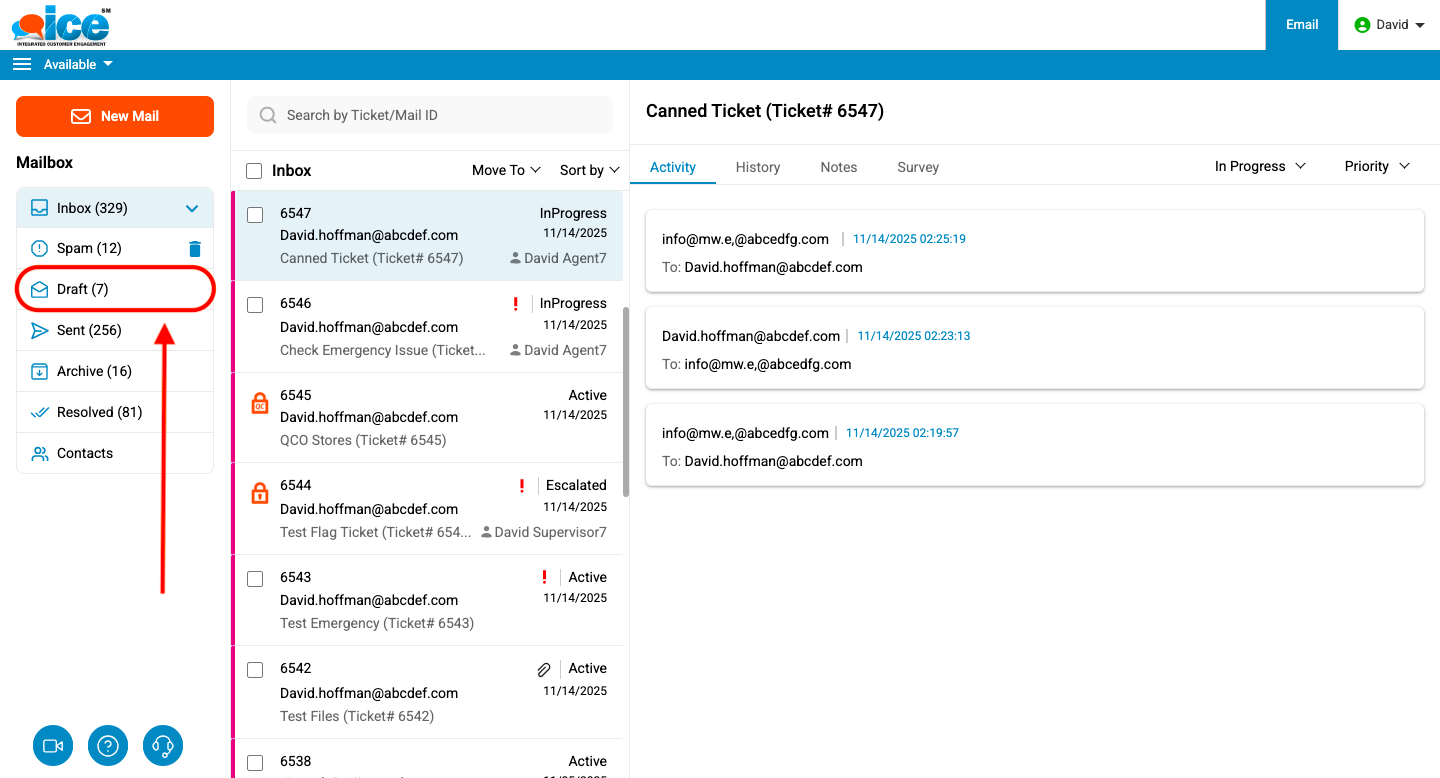The width and height of the screenshot is (1440, 778).
Task: Open the help question mark icon
Action: pyautogui.click(x=108, y=746)
